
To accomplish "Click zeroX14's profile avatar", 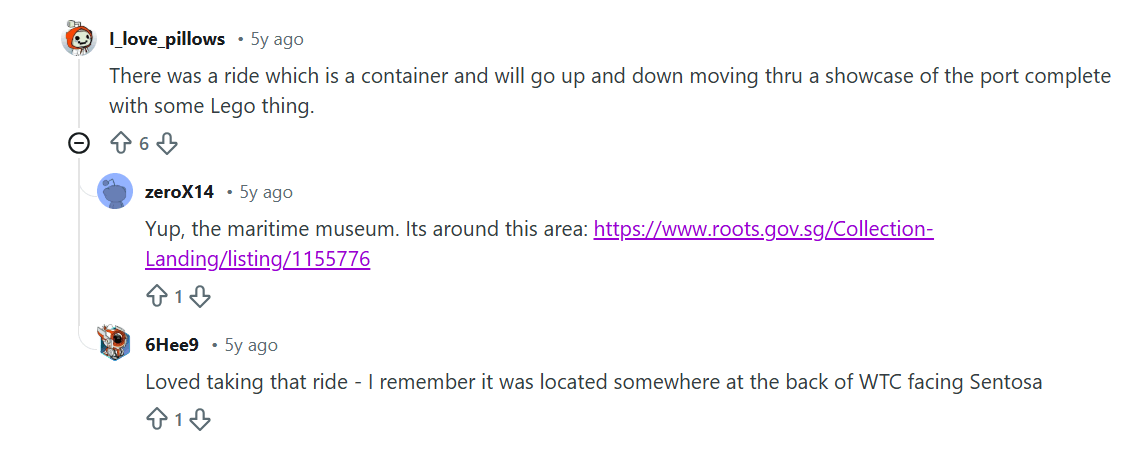I will 115,192.
